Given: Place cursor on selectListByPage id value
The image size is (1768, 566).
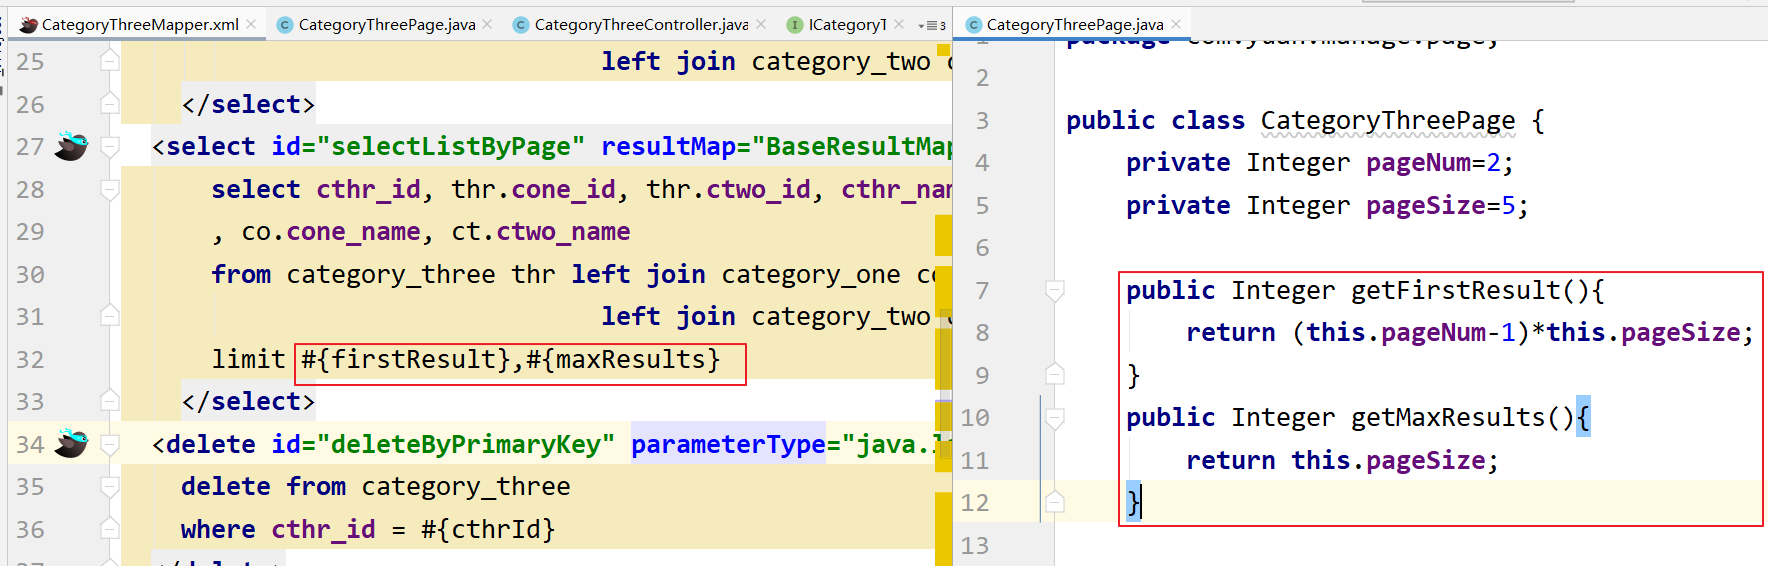Looking at the screenshot, I should 450,147.
